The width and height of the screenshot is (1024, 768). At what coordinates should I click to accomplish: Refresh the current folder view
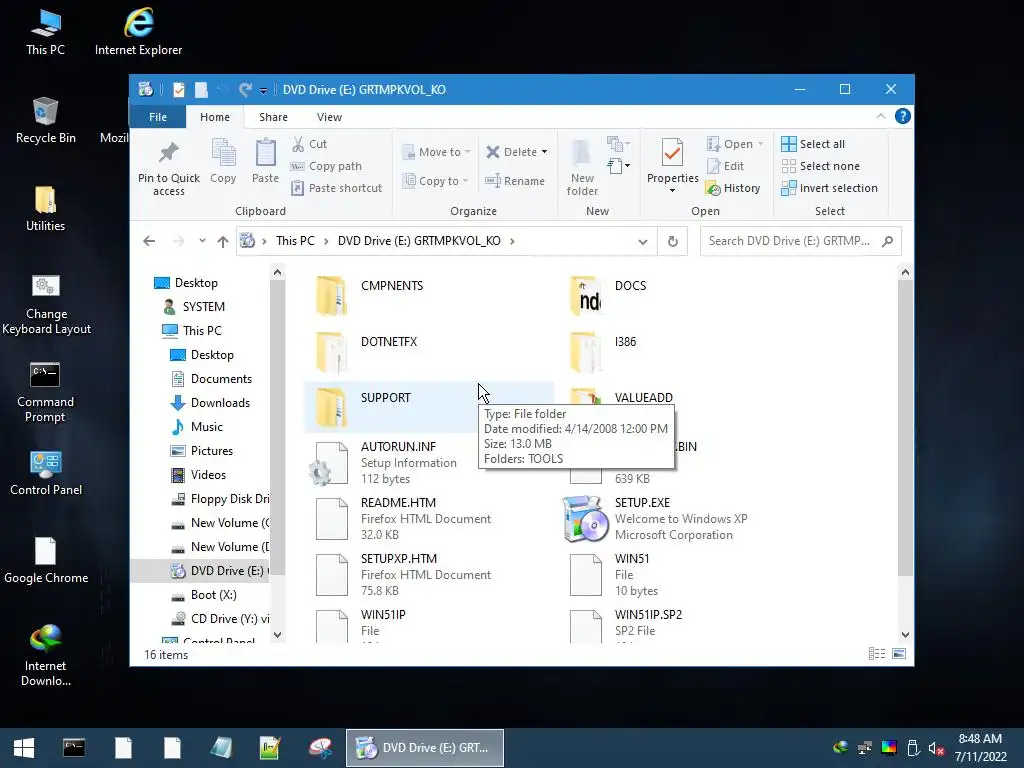pyautogui.click(x=673, y=242)
